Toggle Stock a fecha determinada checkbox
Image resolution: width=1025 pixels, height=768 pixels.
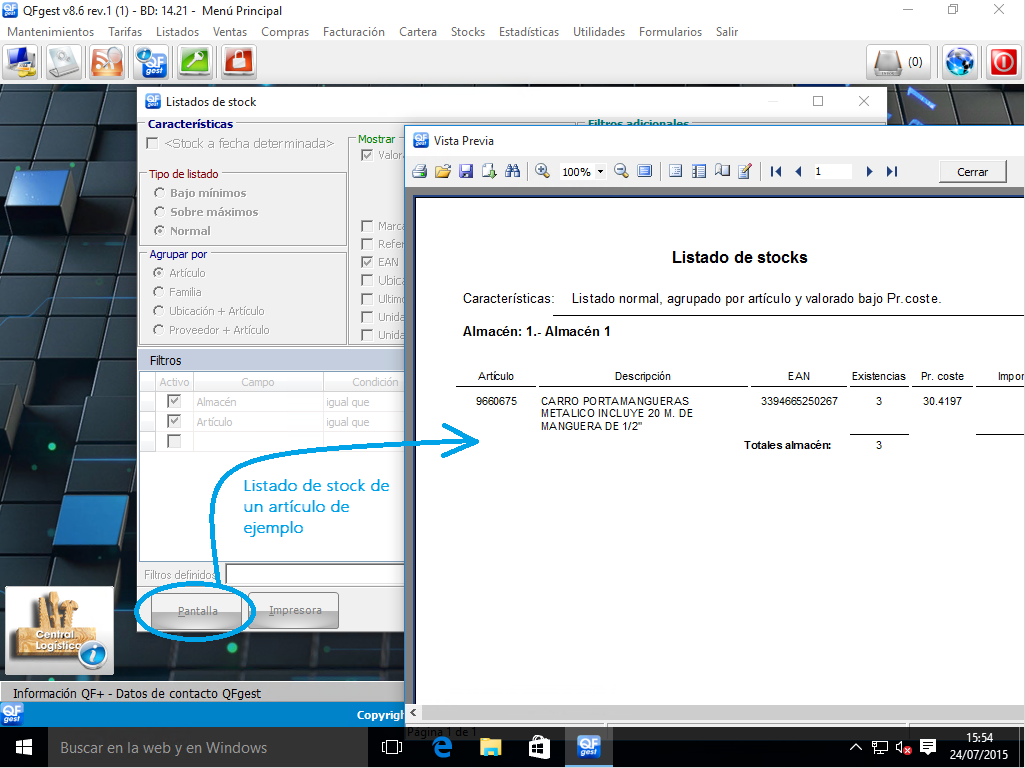pos(152,143)
